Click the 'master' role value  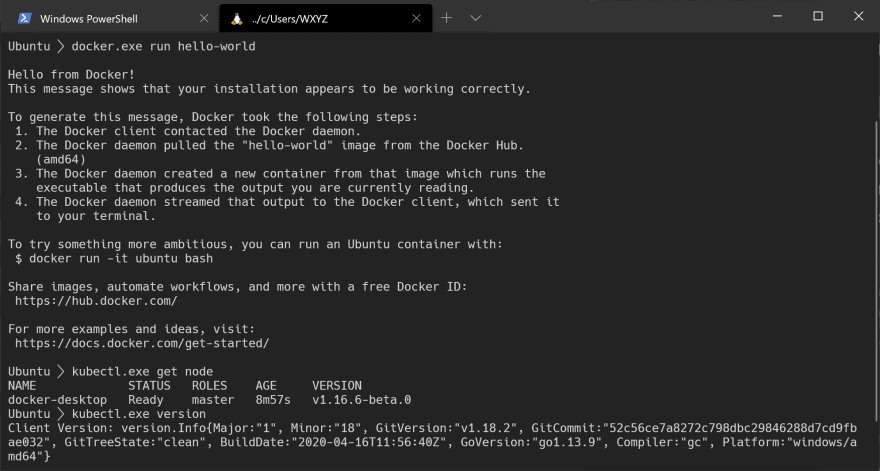pos(213,400)
